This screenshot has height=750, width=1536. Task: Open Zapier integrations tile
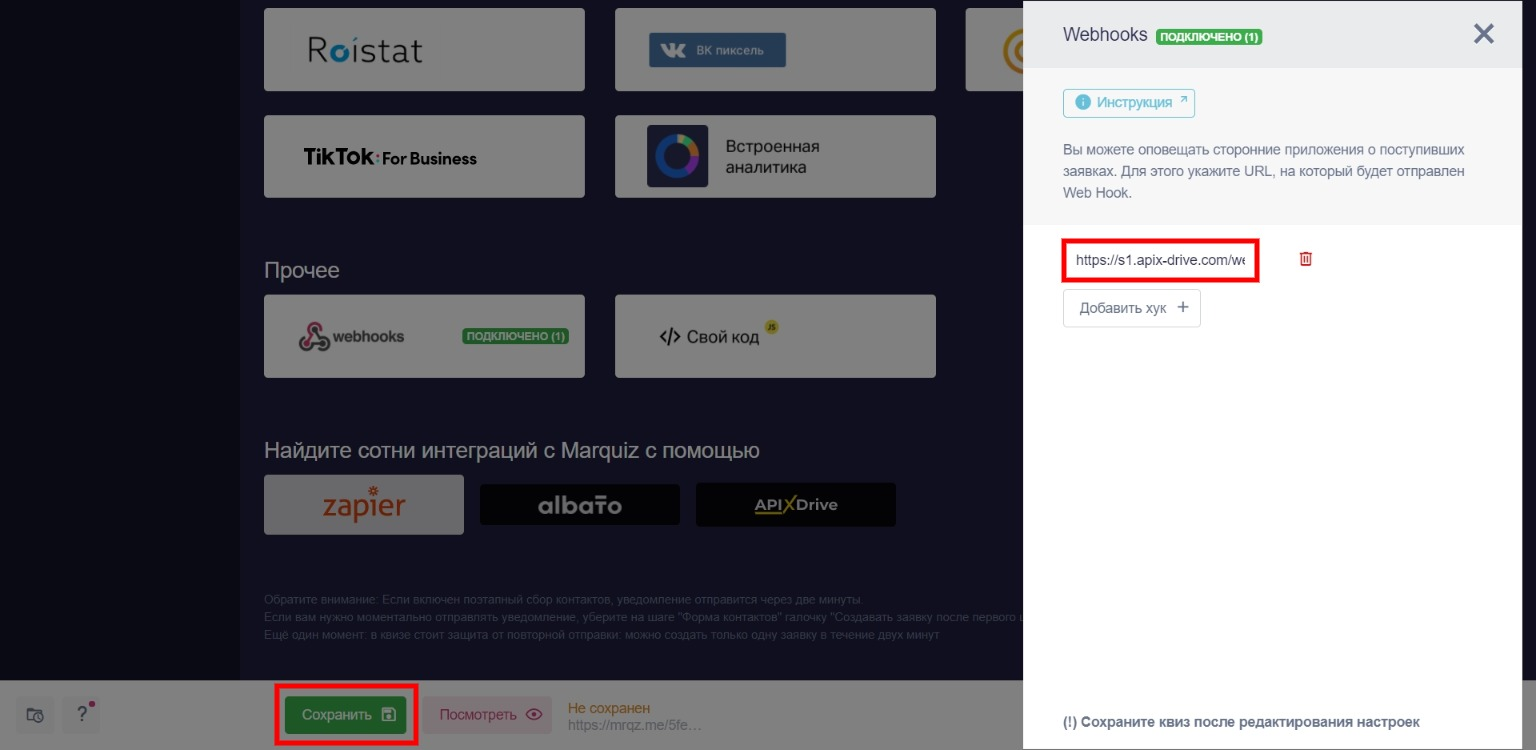pyautogui.click(x=364, y=505)
